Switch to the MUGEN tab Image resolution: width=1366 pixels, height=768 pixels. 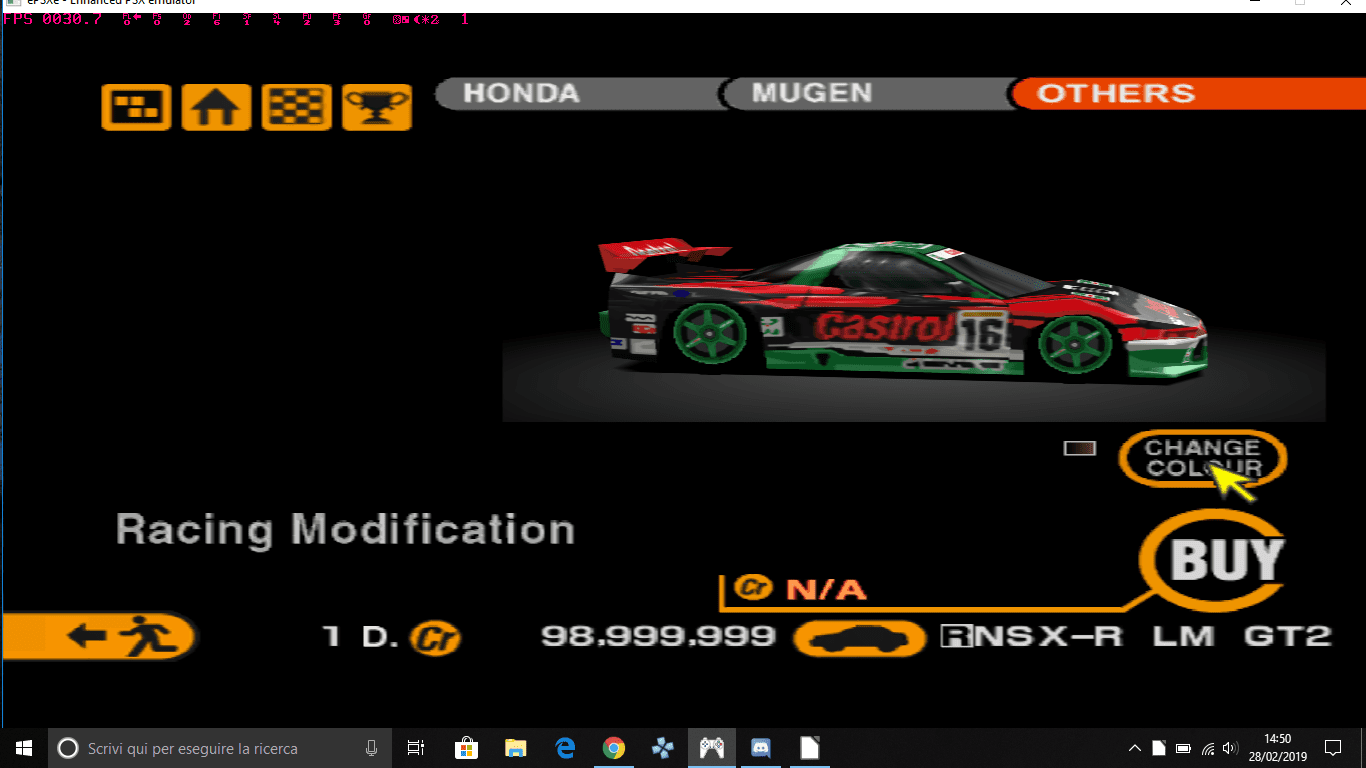[x=866, y=94]
